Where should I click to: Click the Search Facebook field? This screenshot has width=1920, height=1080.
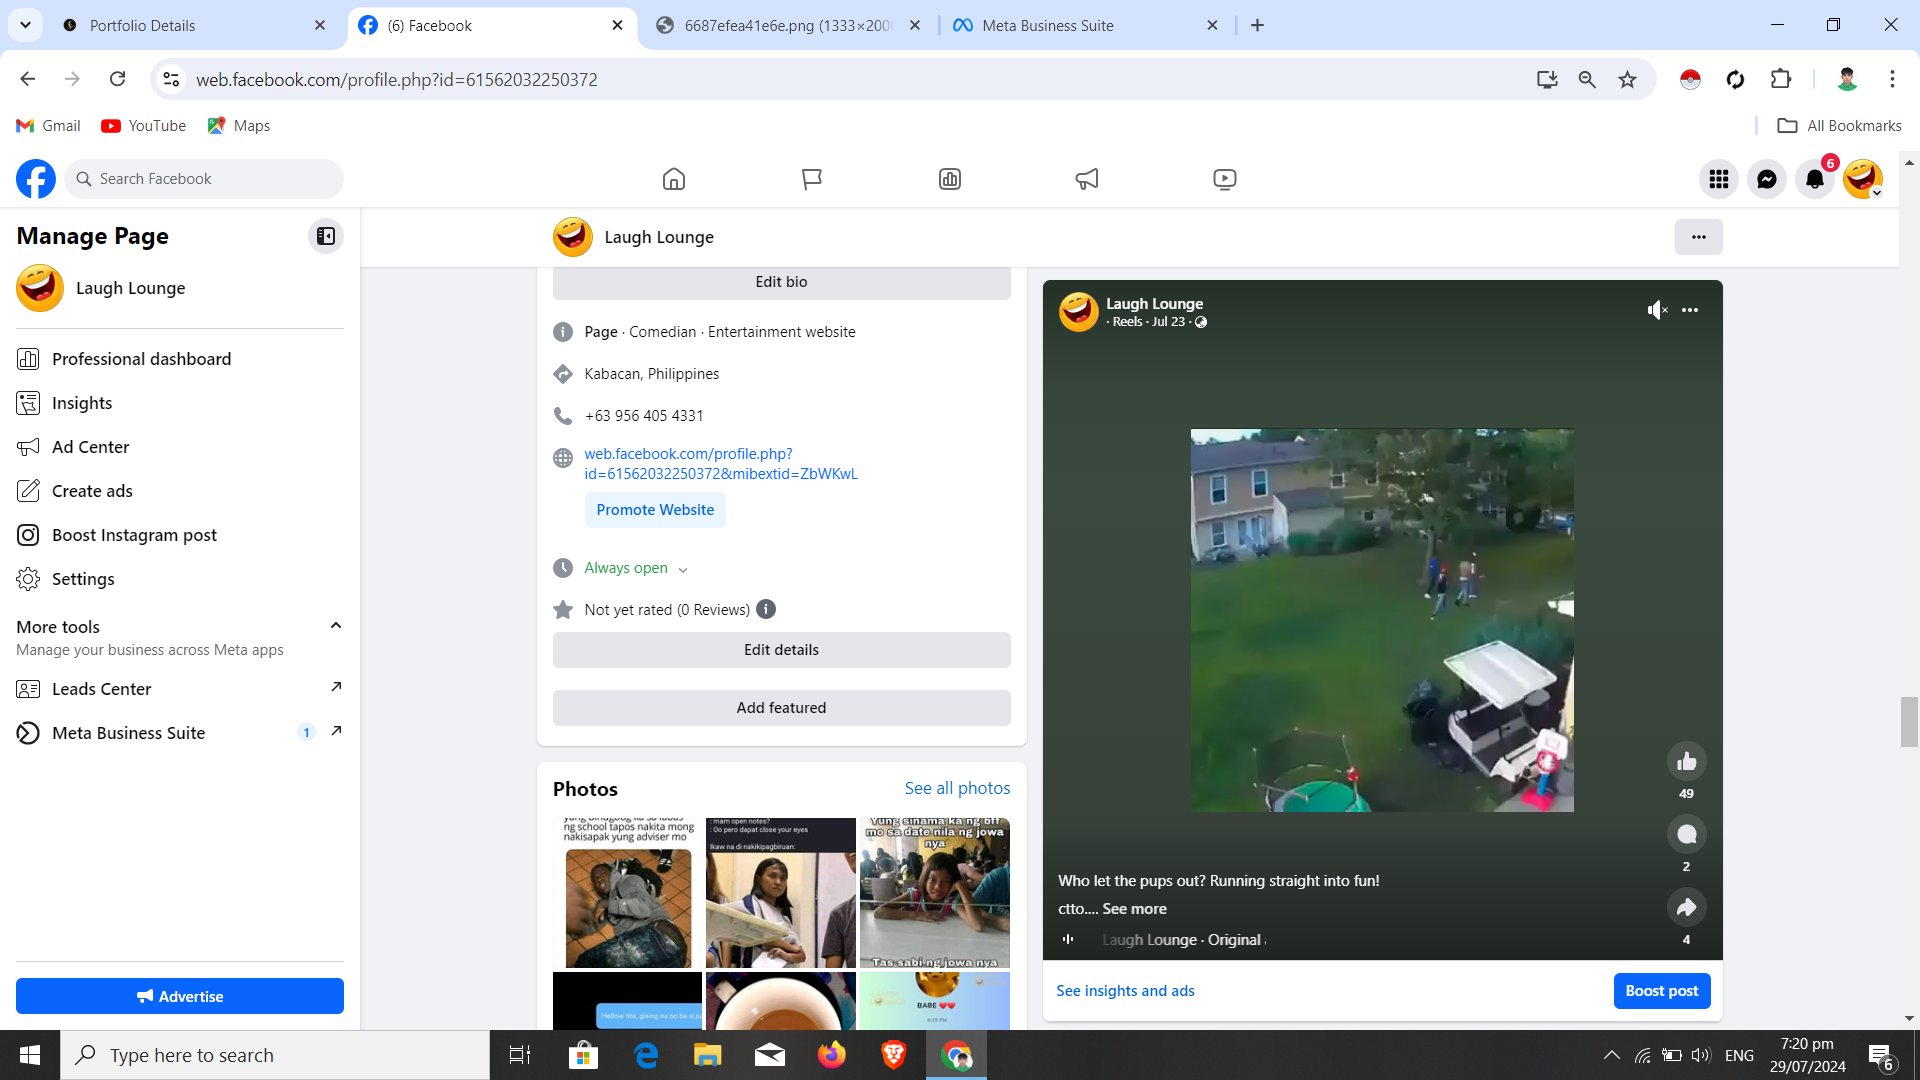pos(210,179)
